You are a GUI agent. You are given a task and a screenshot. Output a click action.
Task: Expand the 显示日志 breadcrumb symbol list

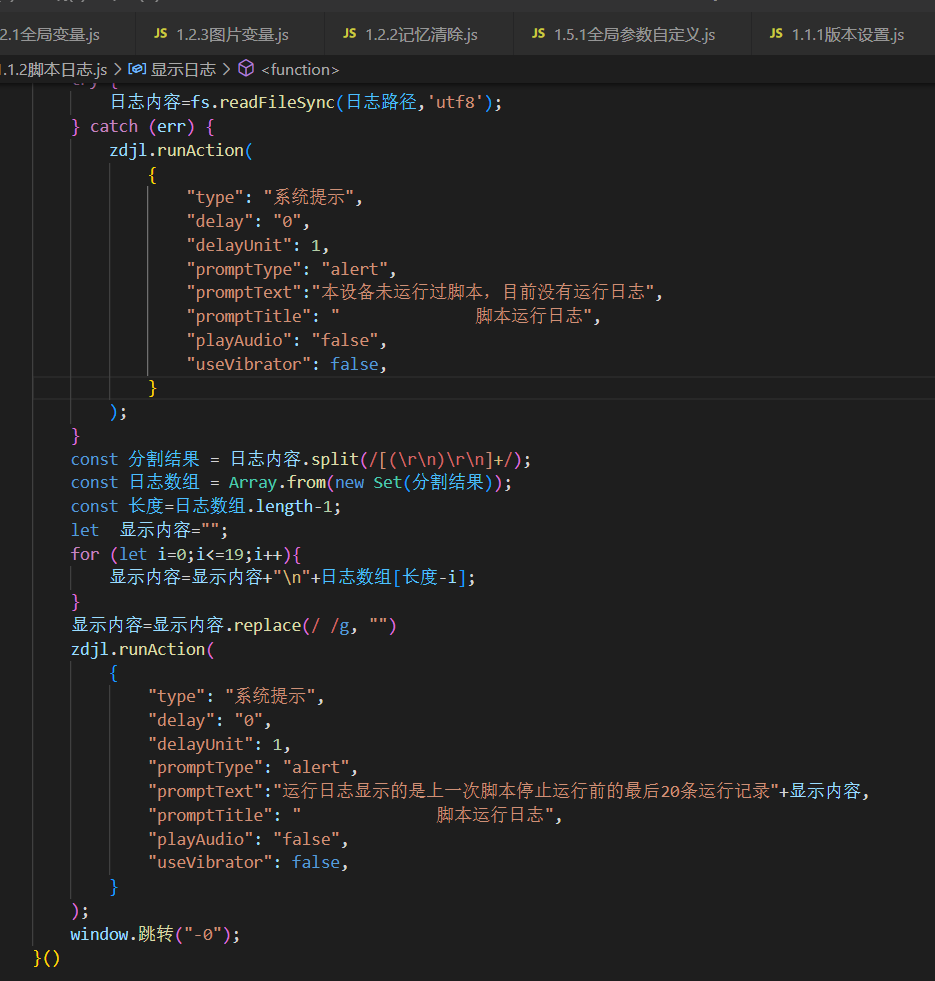pos(182,69)
